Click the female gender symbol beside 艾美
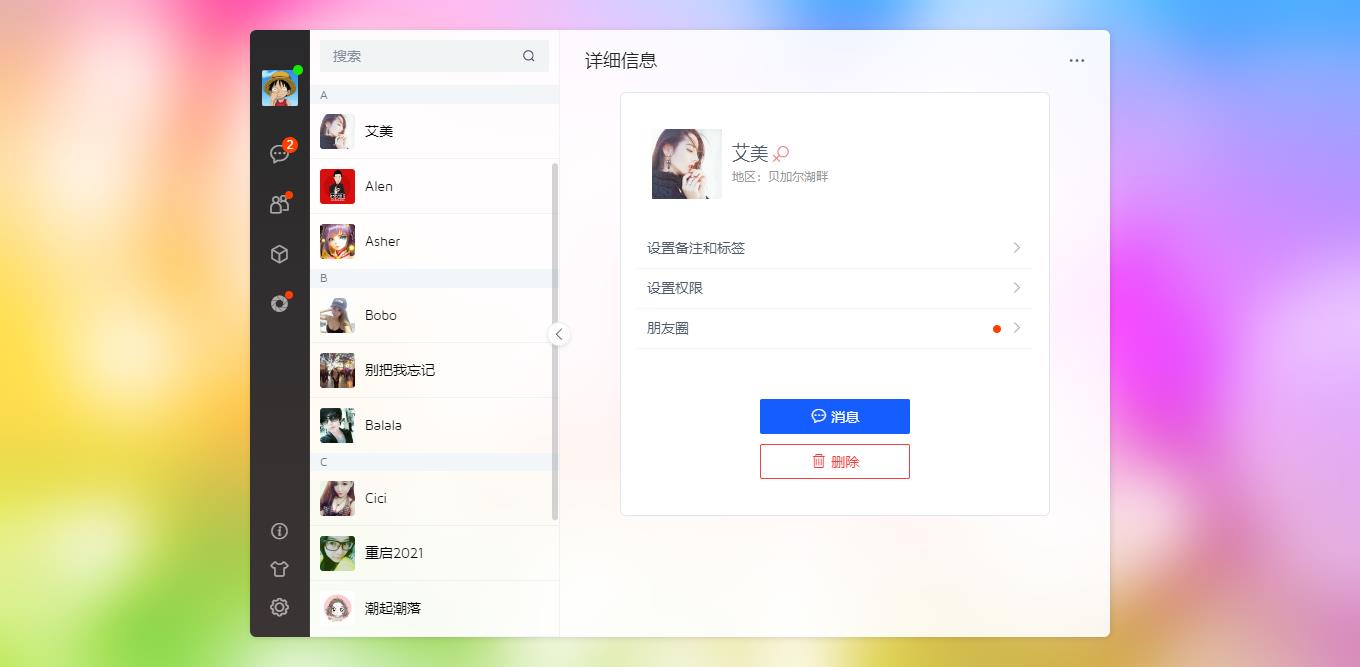This screenshot has width=1360, height=667. (782, 155)
